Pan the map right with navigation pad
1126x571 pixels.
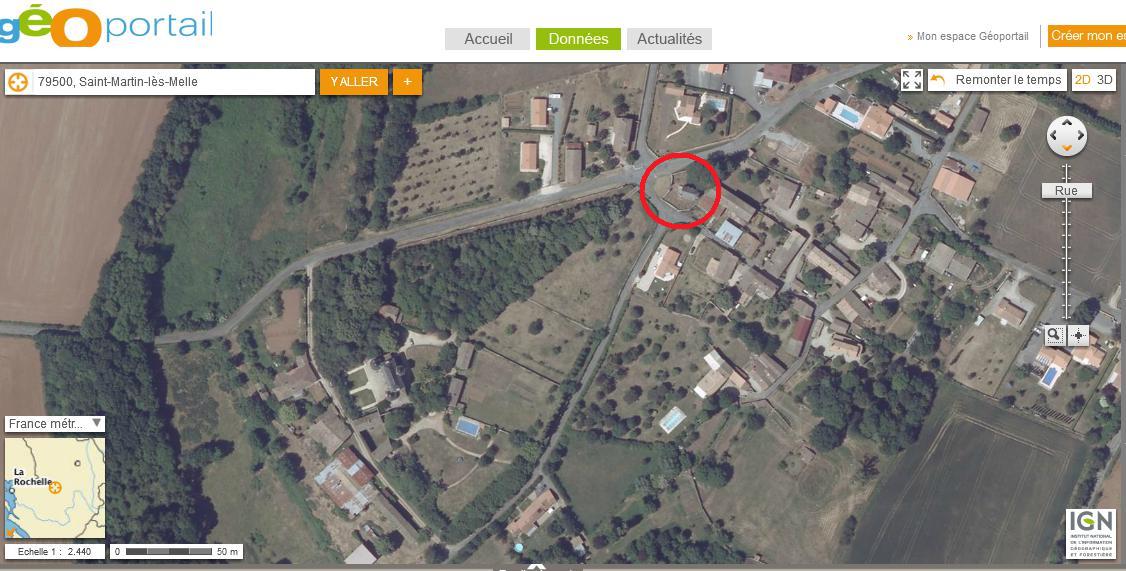click(1079, 136)
